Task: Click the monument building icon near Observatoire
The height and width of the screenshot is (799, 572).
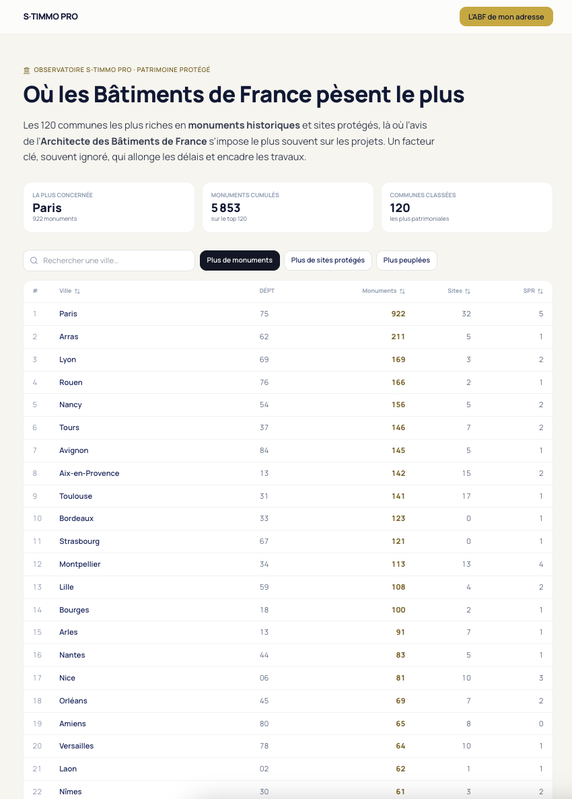Action: (x=27, y=70)
